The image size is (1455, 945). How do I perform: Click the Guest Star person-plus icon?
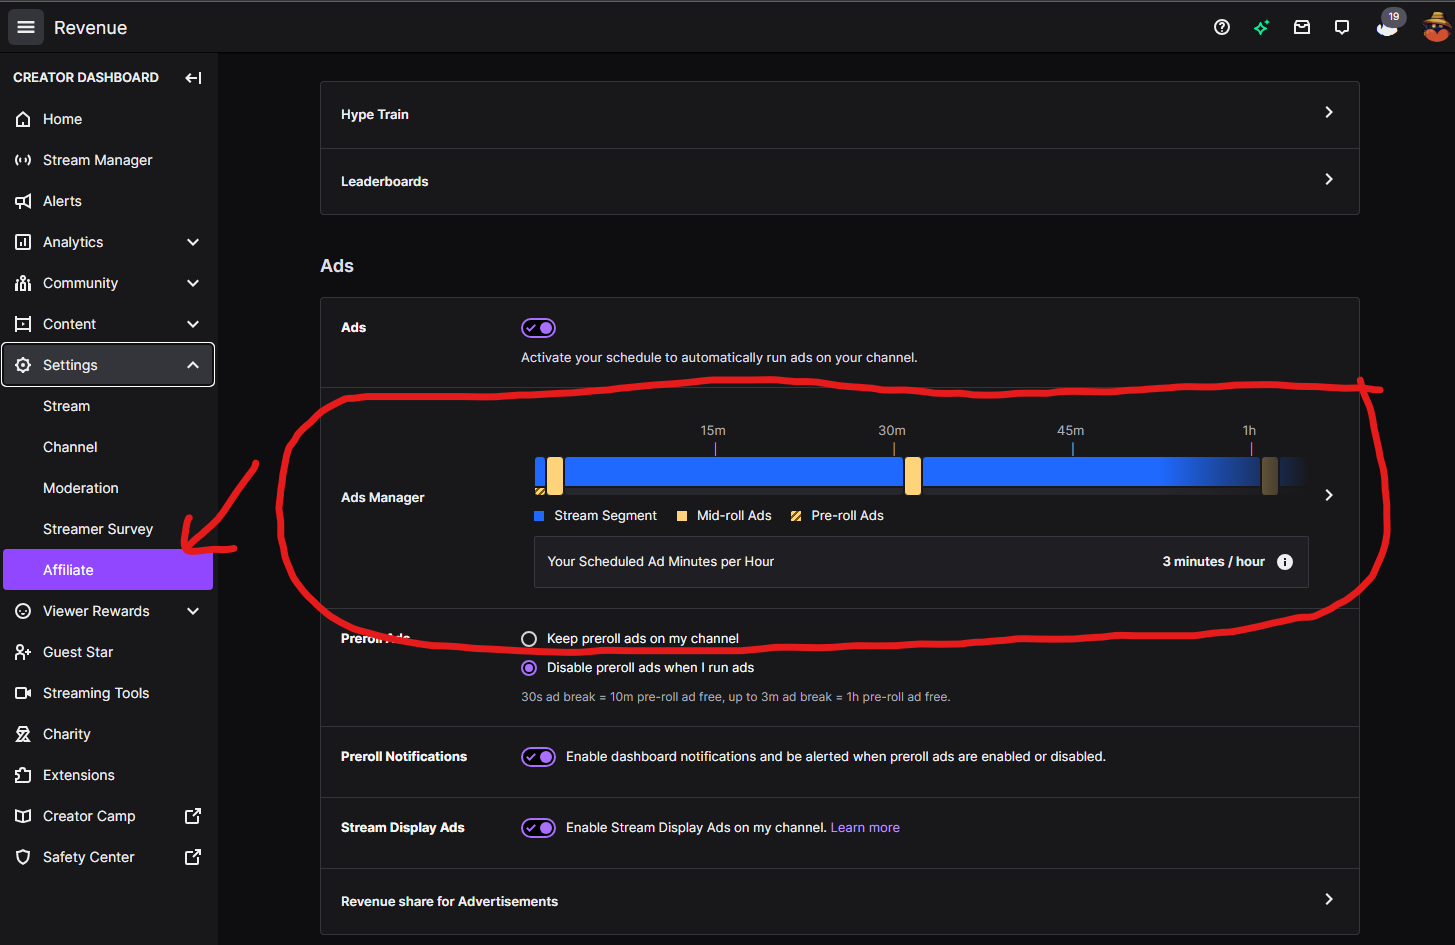pos(23,652)
